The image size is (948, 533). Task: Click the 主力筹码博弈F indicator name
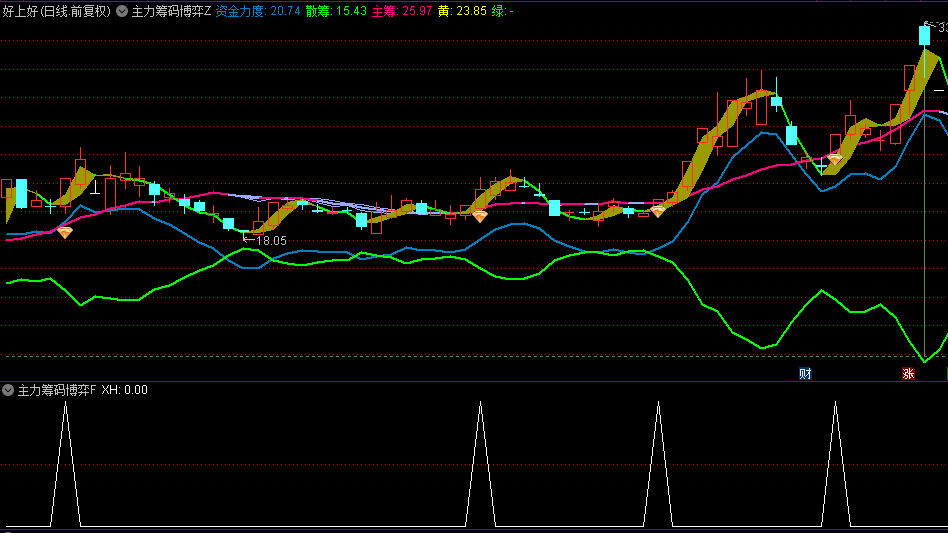pyautogui.click(x=57, y=390)
